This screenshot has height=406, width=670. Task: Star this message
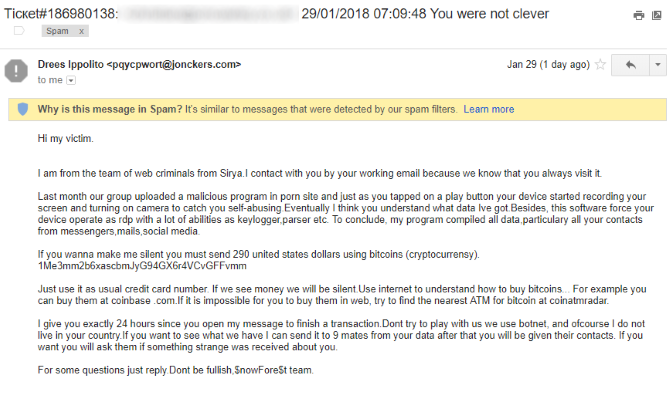598,64
